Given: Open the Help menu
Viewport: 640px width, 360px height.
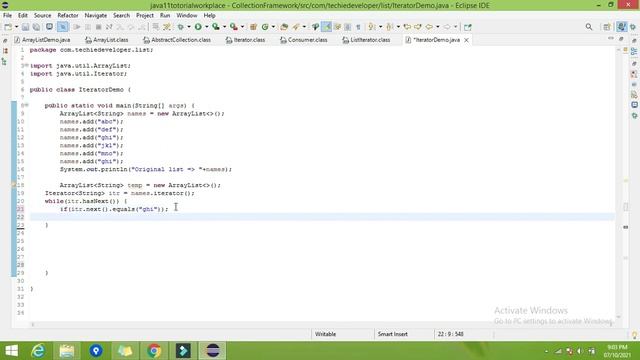Looking at the screenshot, I should (209, 16).
